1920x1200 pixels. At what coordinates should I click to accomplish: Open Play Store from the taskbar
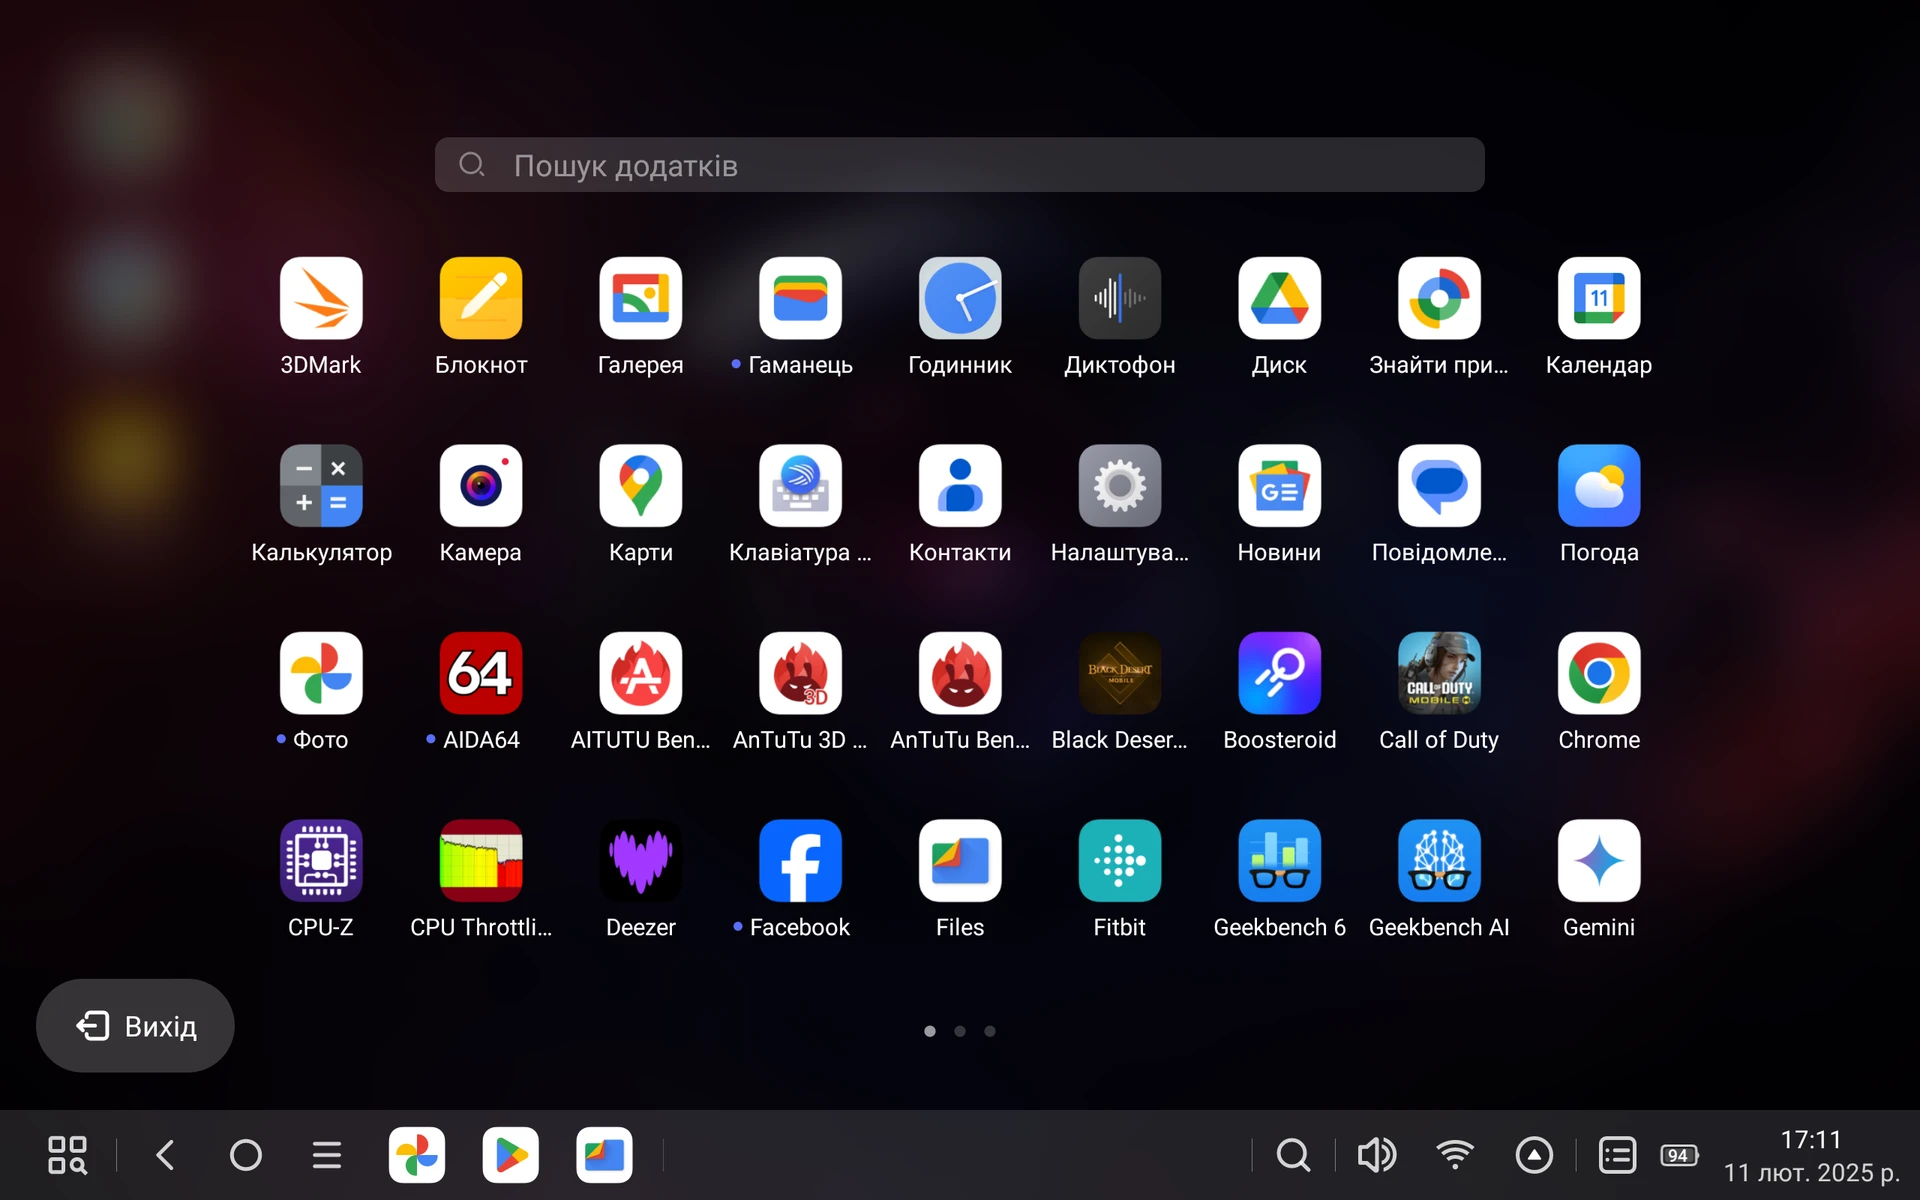(x=511, y=1155)
